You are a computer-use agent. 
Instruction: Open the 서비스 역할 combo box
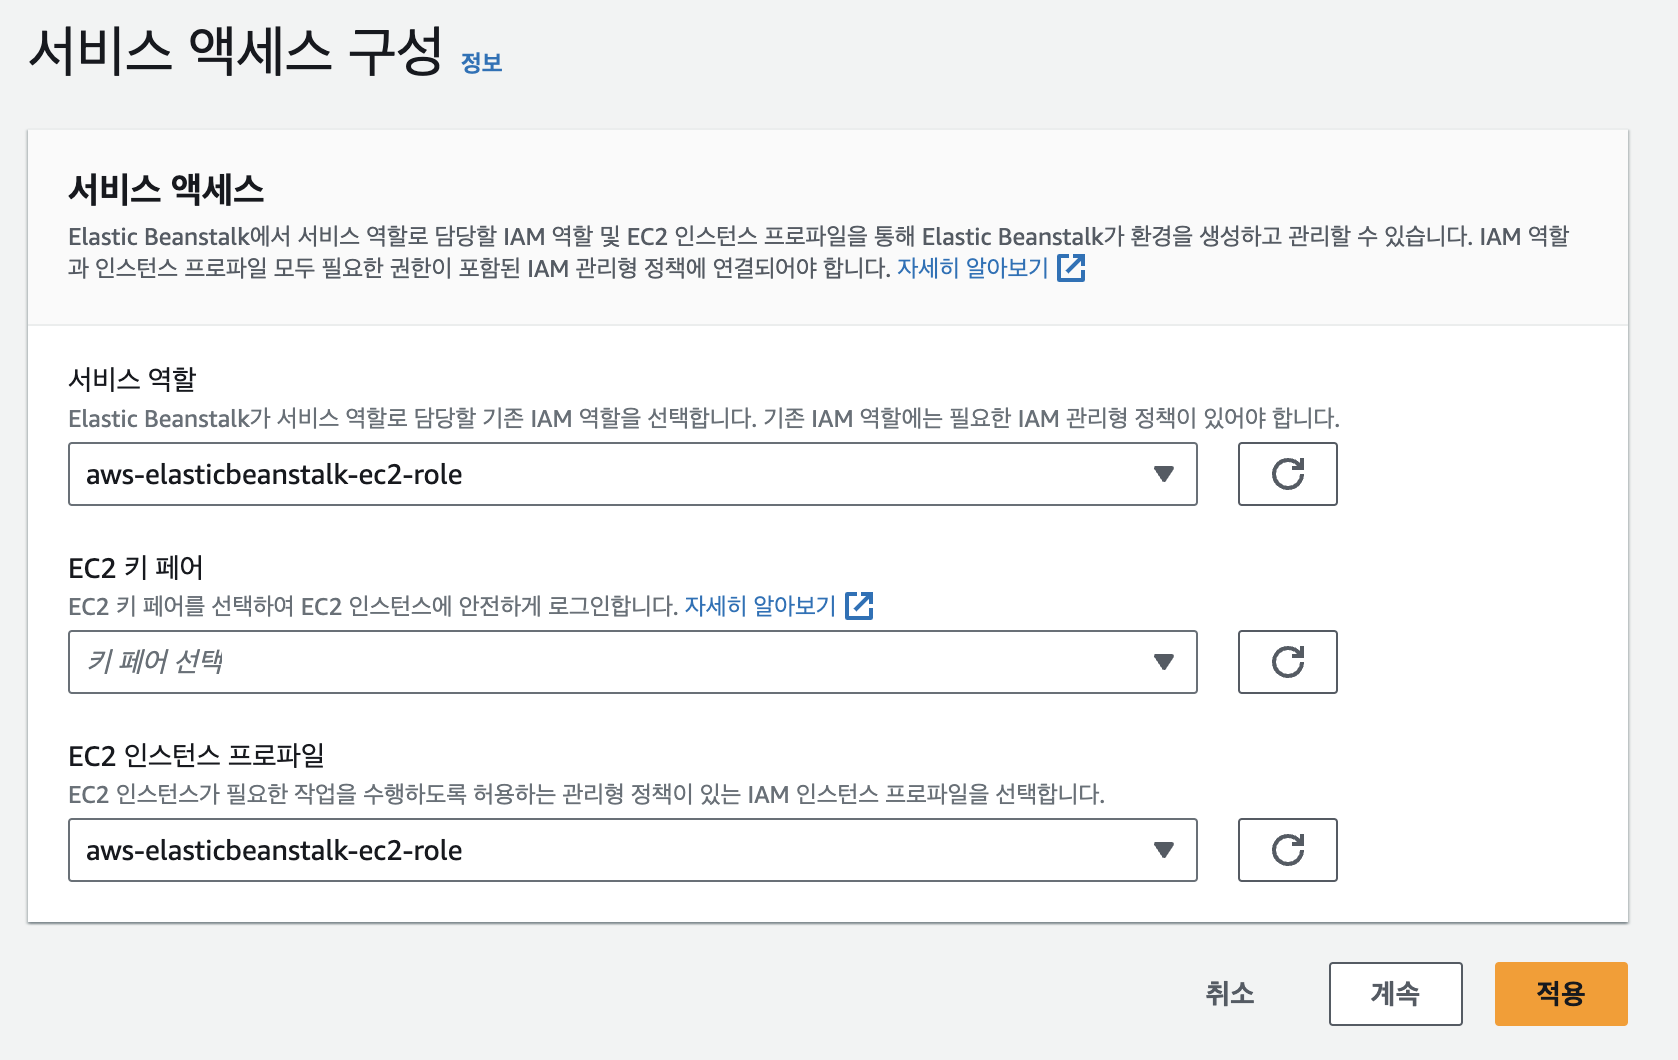(632, 474)
